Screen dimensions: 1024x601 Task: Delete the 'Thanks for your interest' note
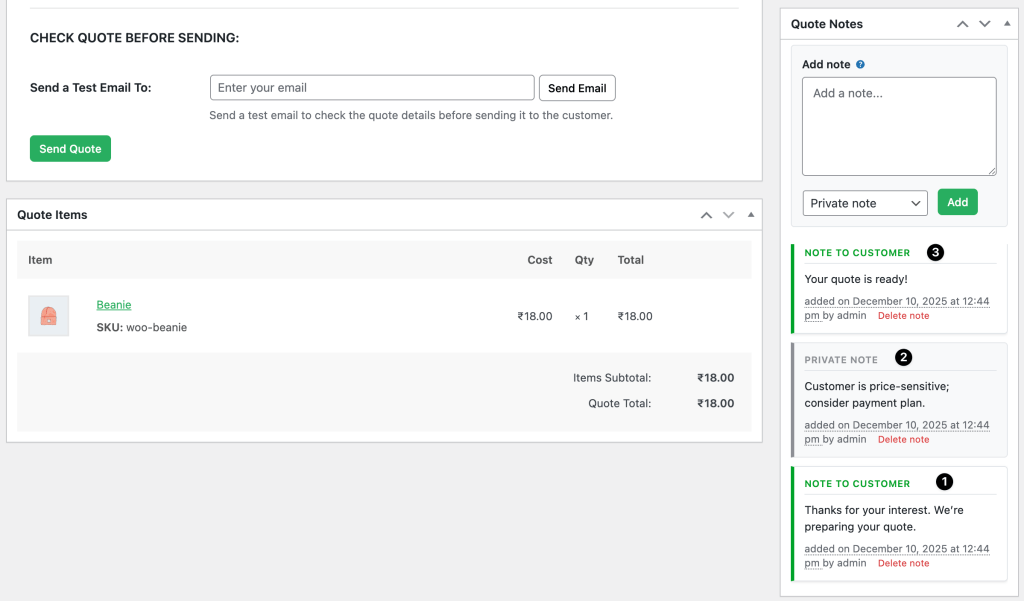[903, 564]
